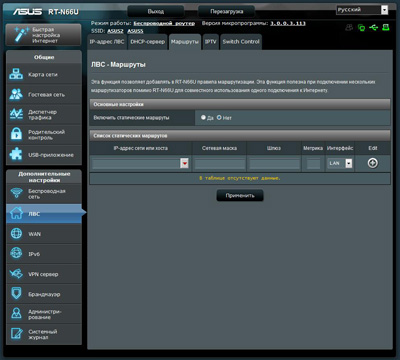Open the Русский language dropdown
Image resolution: width=400 pixels, height=360 pixels.
(x=362, y=10)
